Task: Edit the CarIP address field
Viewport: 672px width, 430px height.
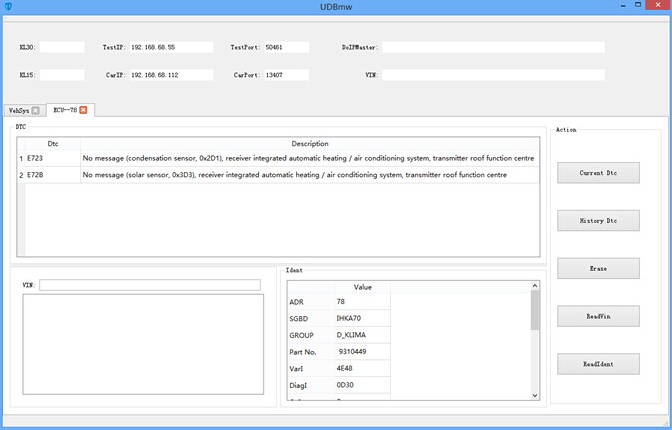Action: point(171,75)
